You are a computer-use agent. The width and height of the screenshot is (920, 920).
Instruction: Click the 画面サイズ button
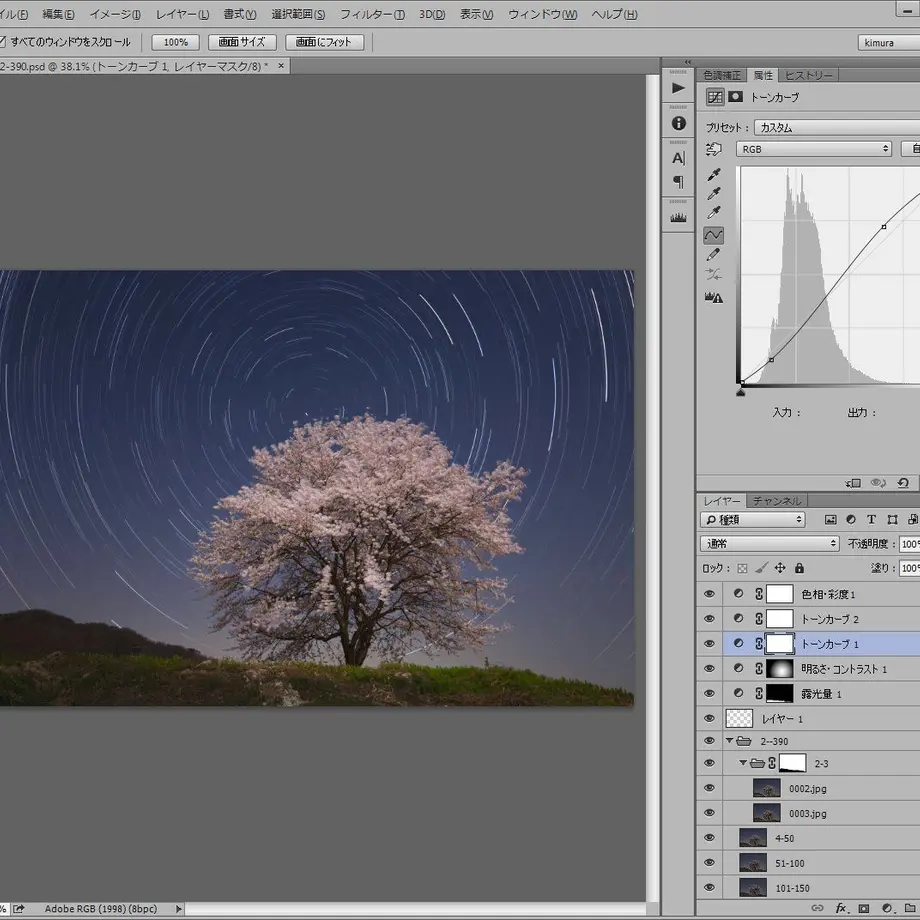(242, 42)
